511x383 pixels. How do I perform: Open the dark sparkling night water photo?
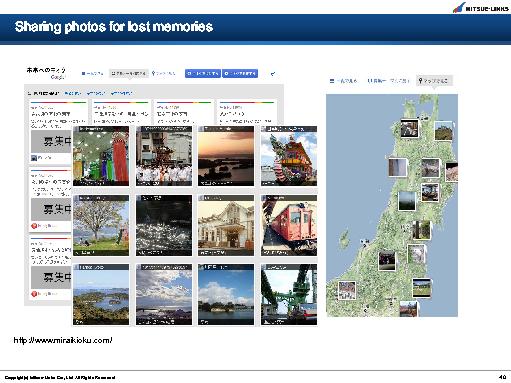(164, 225)
